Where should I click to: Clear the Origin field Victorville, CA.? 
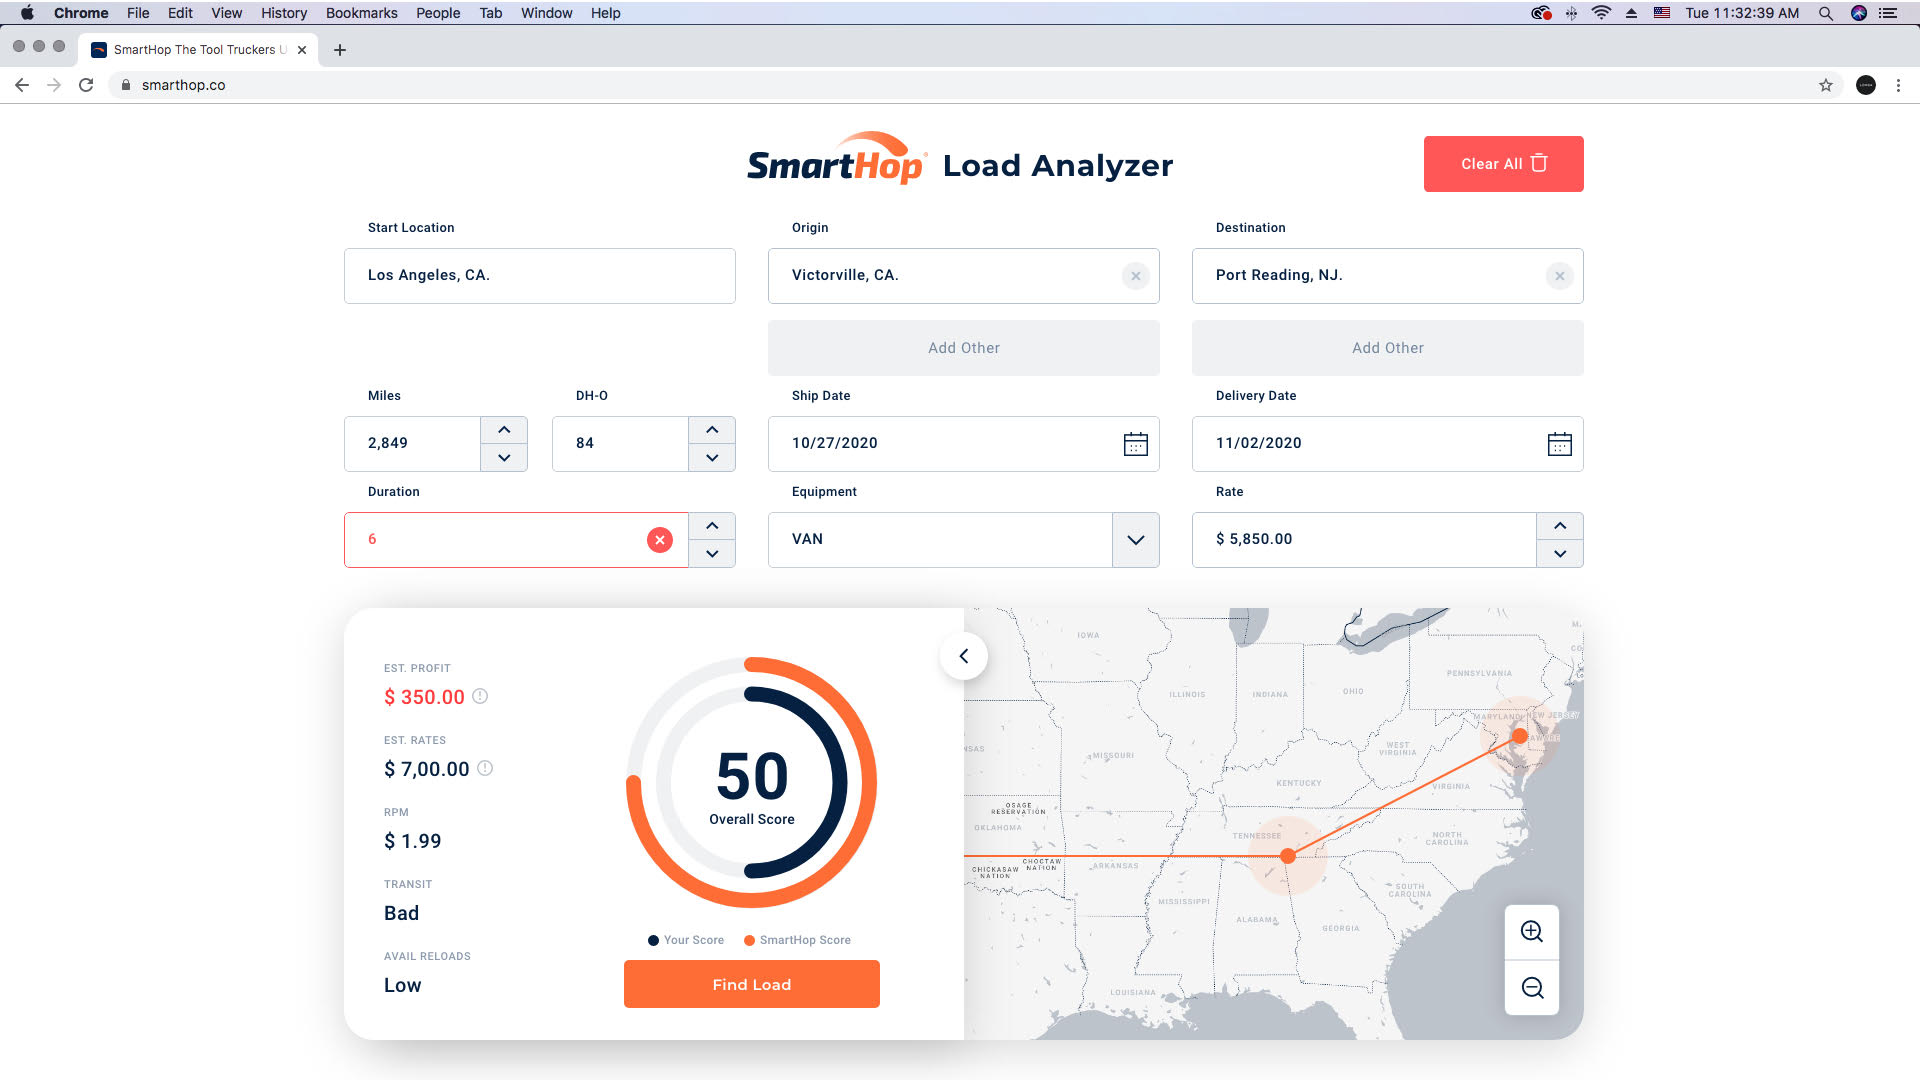1135,276
